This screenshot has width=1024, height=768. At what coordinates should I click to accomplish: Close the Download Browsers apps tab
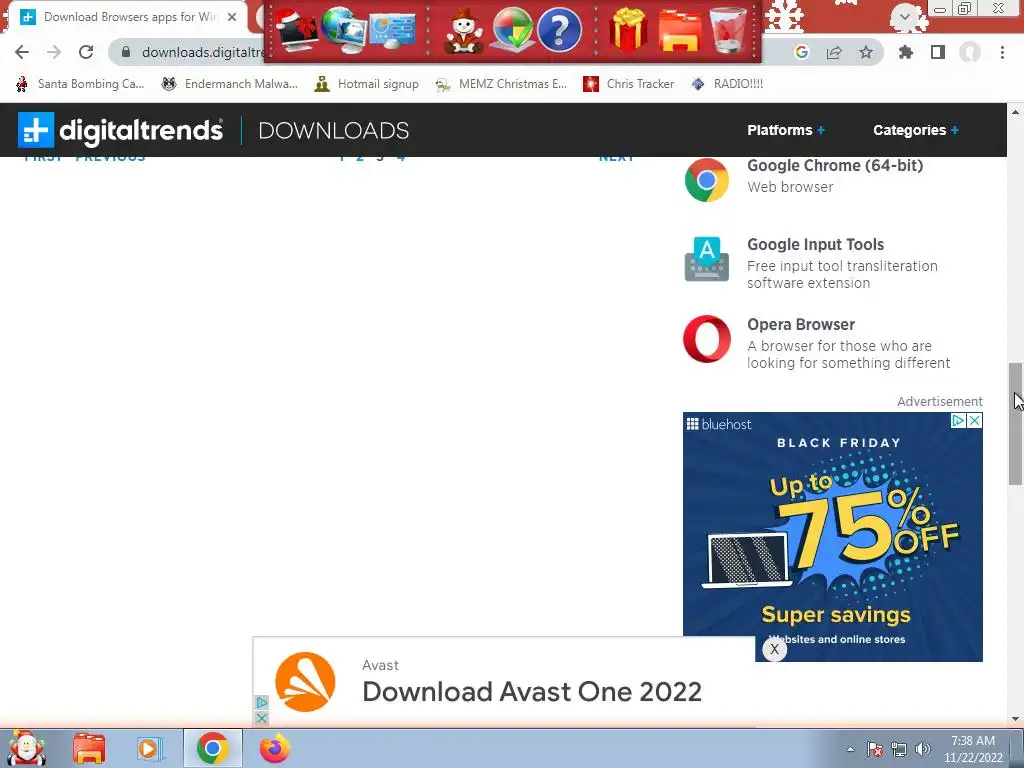[x=232, y=17]
